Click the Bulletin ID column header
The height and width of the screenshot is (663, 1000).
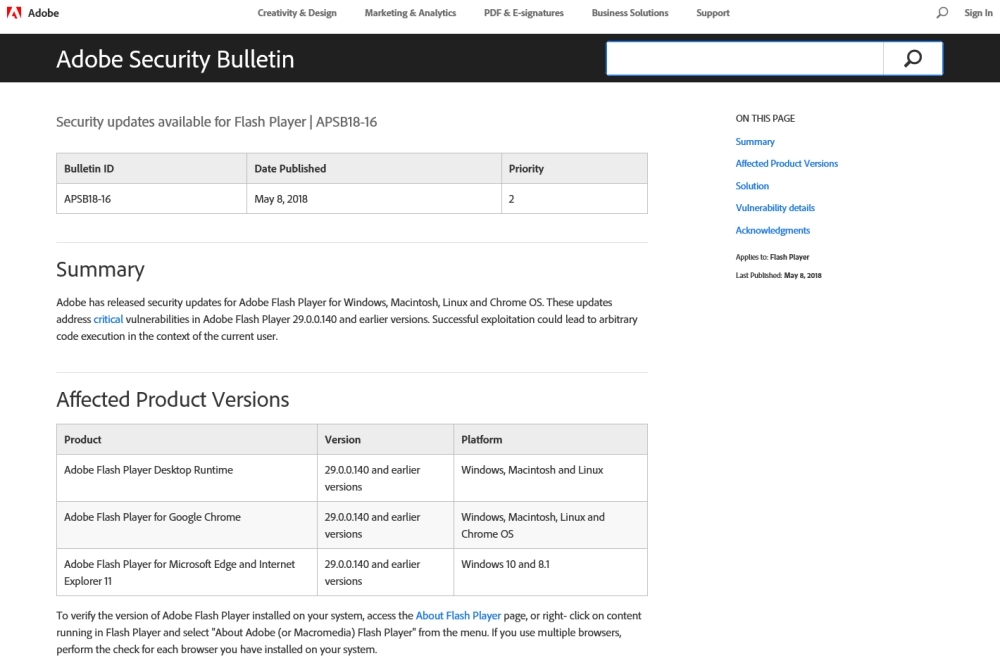(151, 168)
